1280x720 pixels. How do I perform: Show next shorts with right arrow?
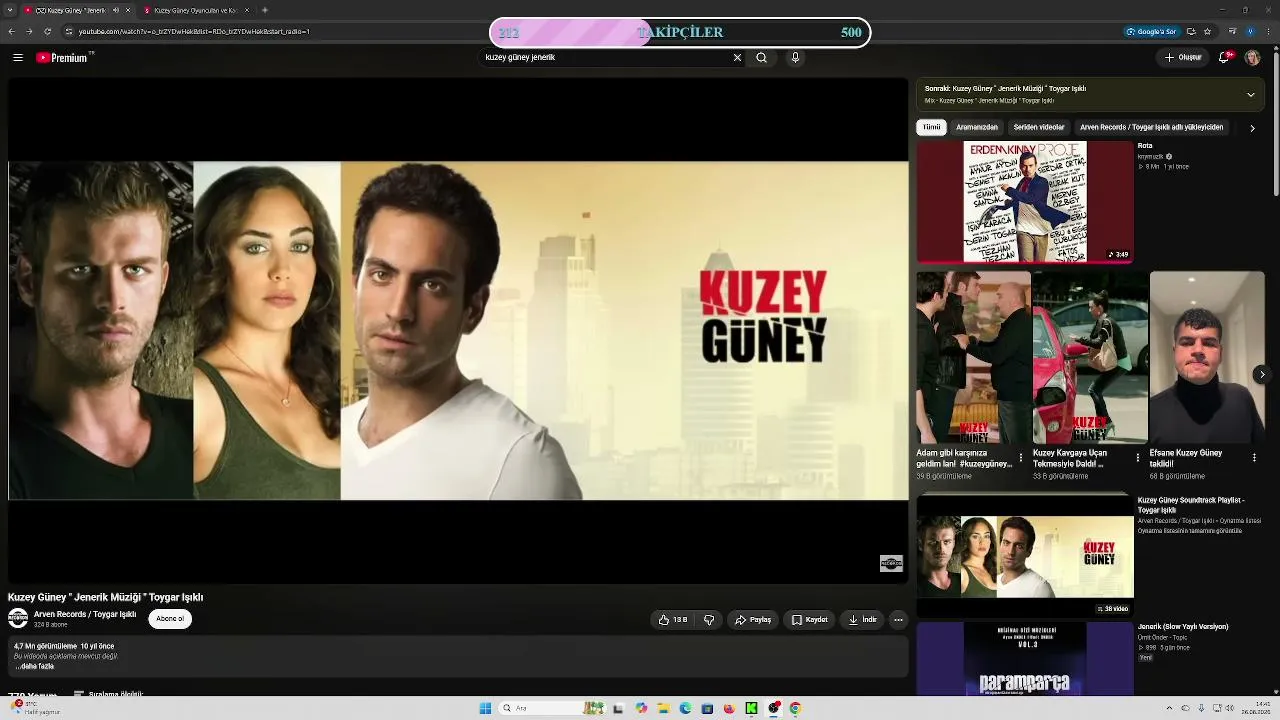pyautogui.click(x=1262, y=374)
